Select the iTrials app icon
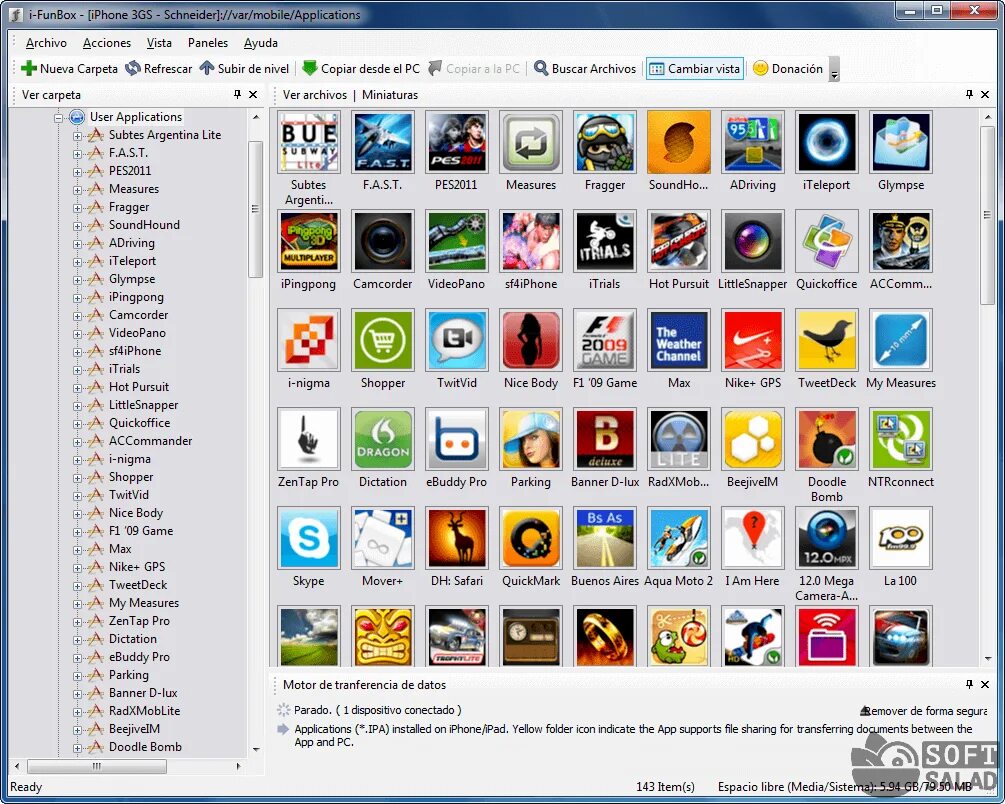This screenshot has height=804, width=1005. [x=604, y=241]
